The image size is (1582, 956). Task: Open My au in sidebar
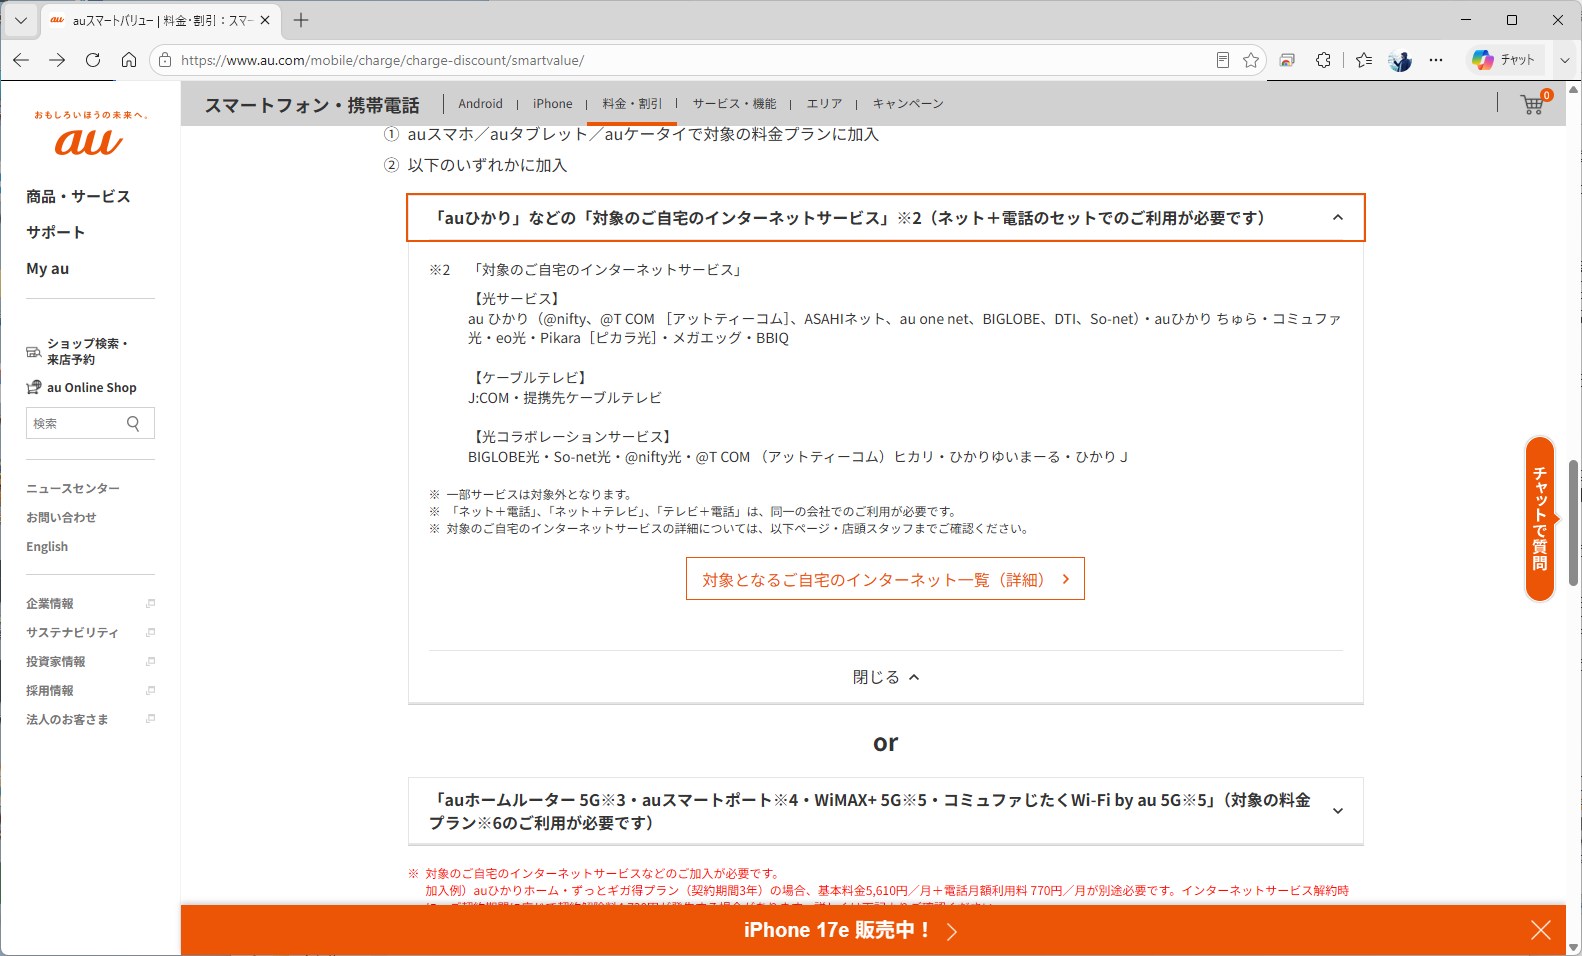[x=47, y=268]
